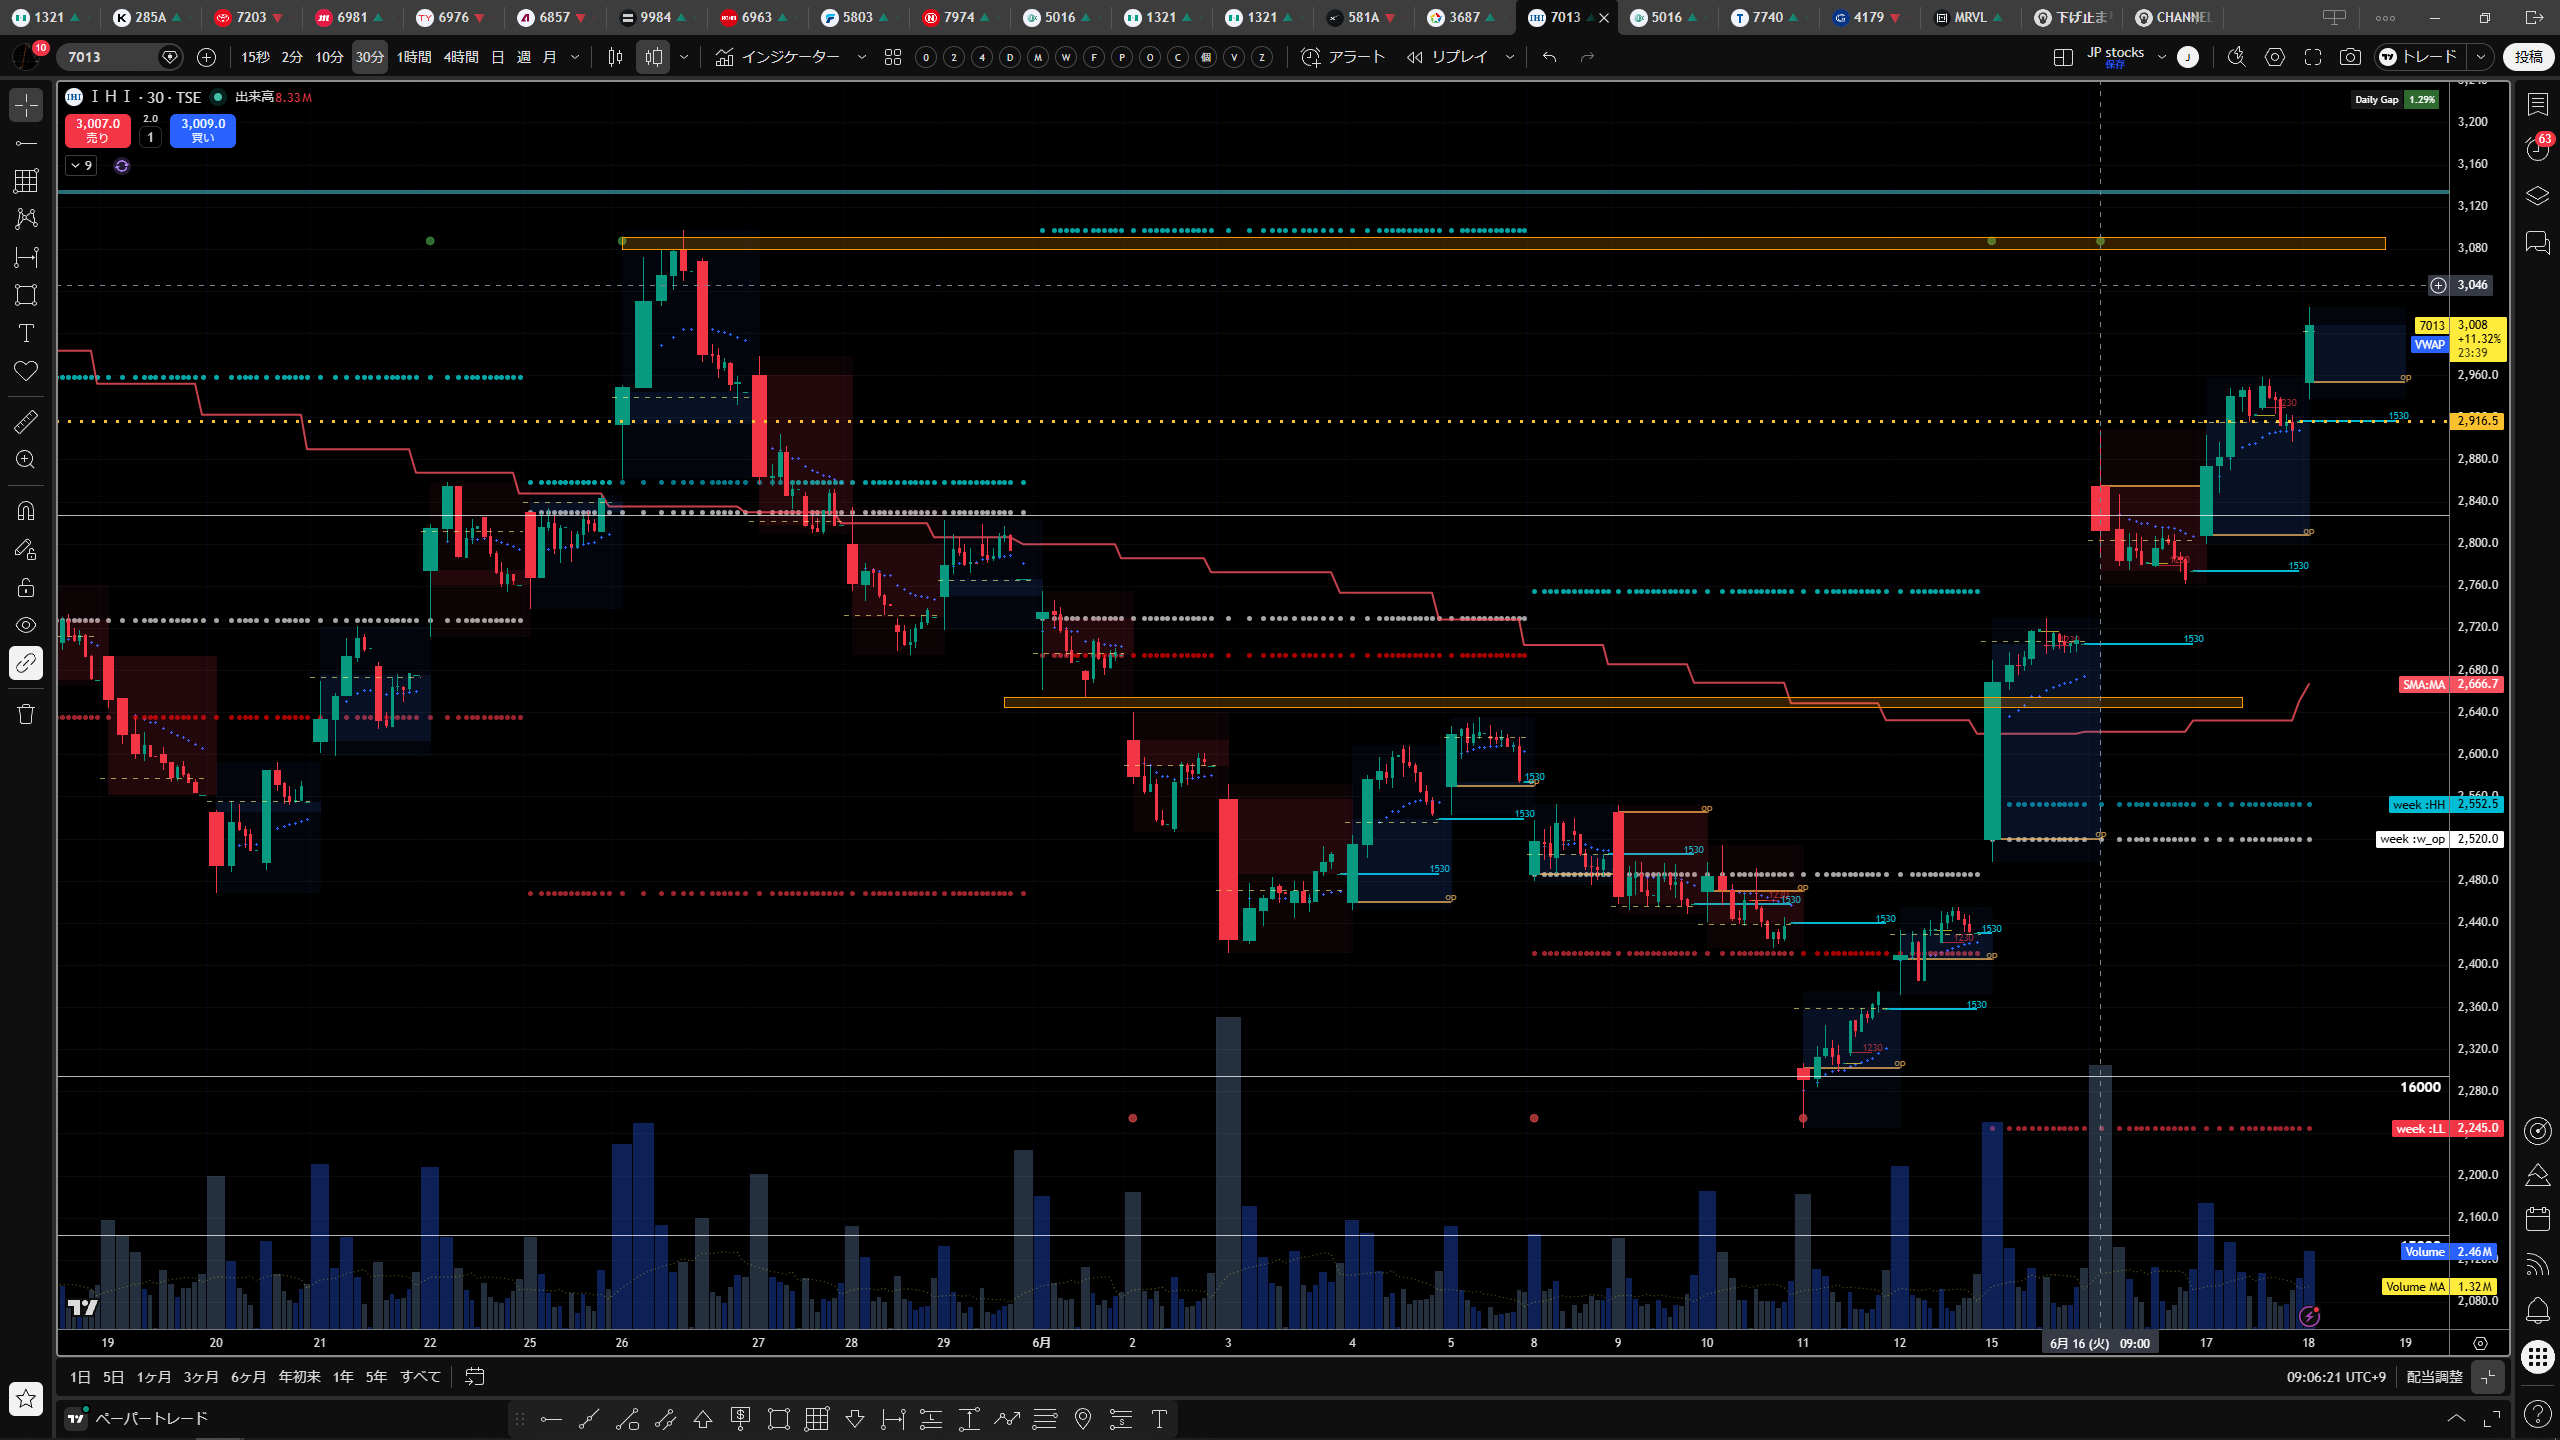
Task: Expand the collapsed indicators legend showing 9
Action: pyautogui.click(x=82, y=165)
